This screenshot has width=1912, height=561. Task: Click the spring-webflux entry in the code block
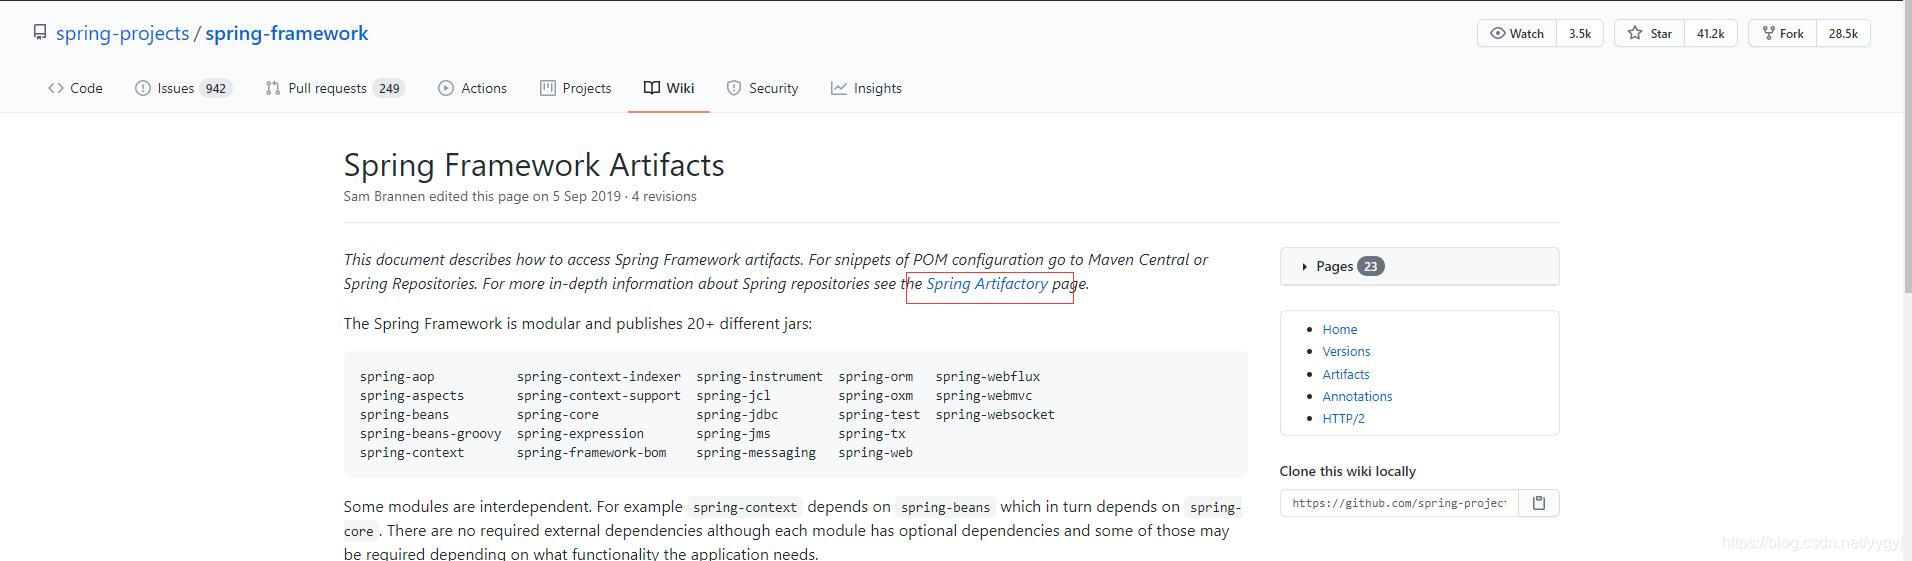[988, 377]
